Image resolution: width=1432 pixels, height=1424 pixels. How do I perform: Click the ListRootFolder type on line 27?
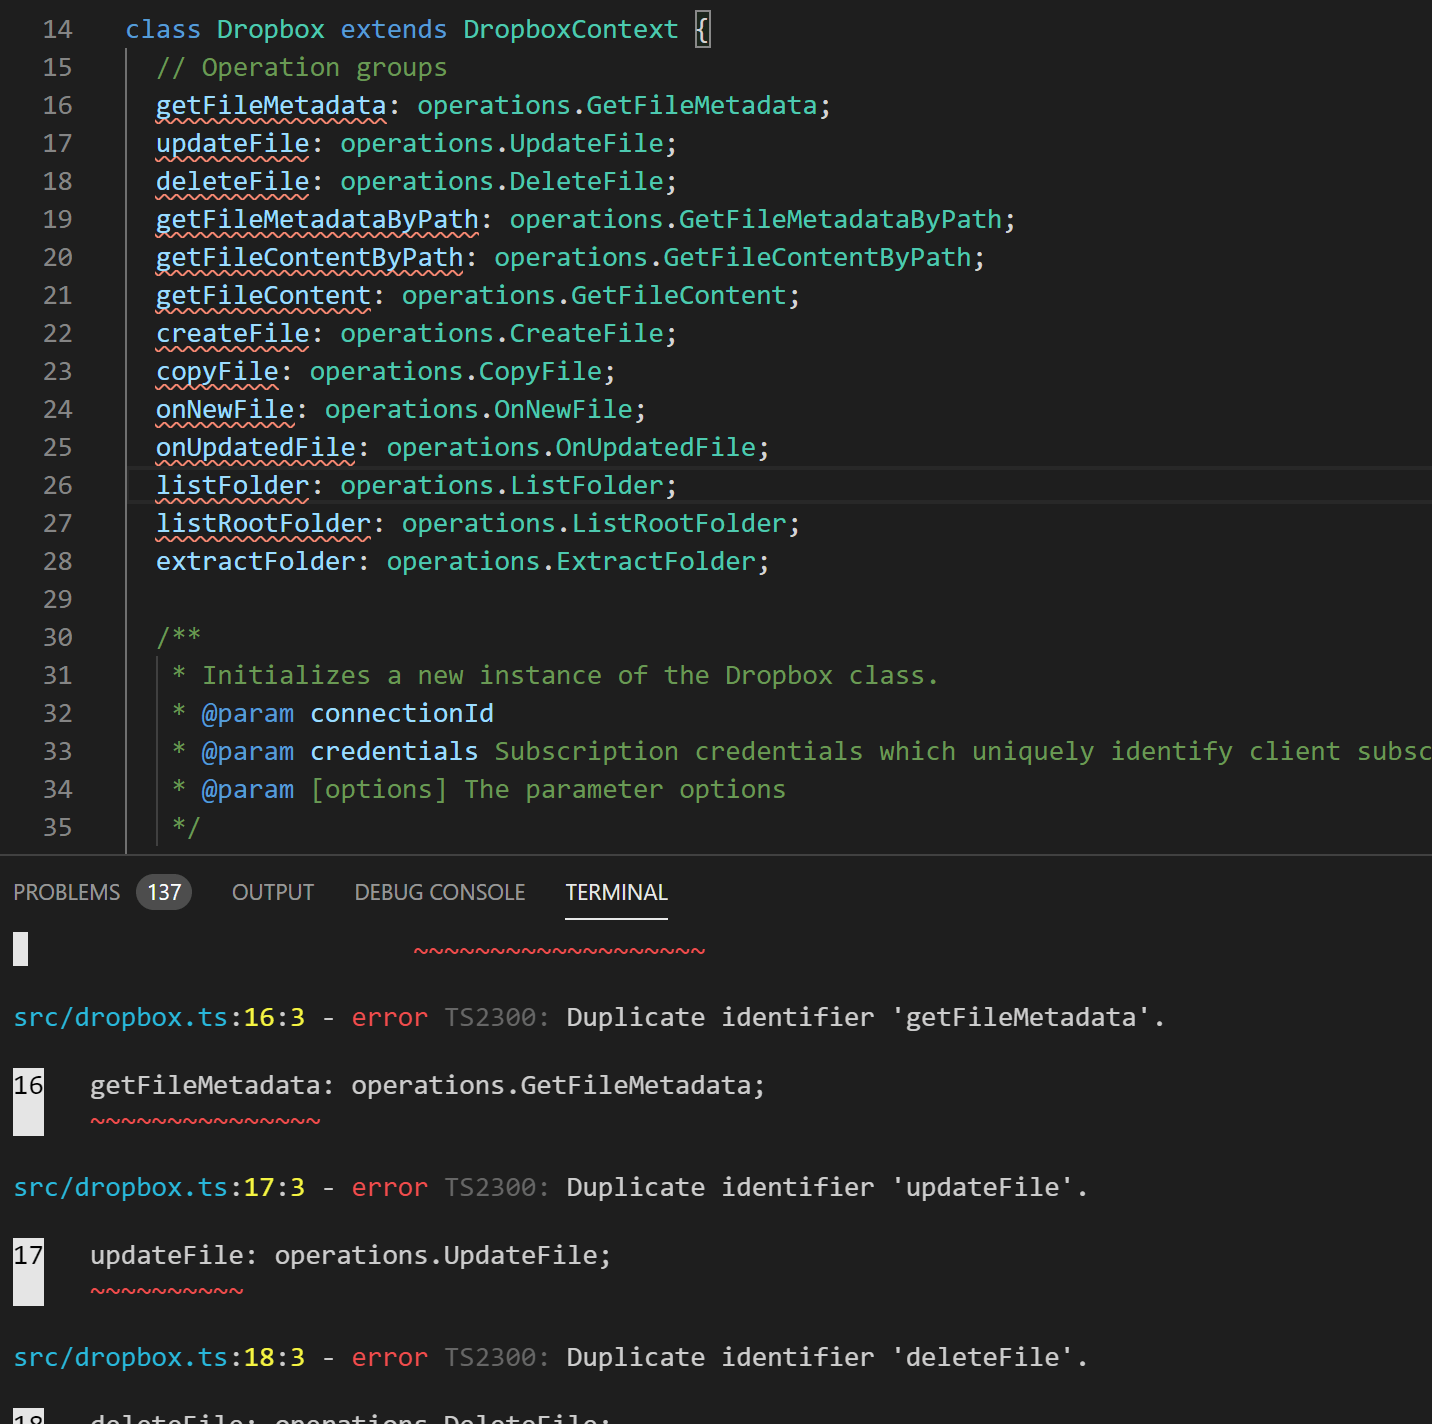(x=679, y=523)
